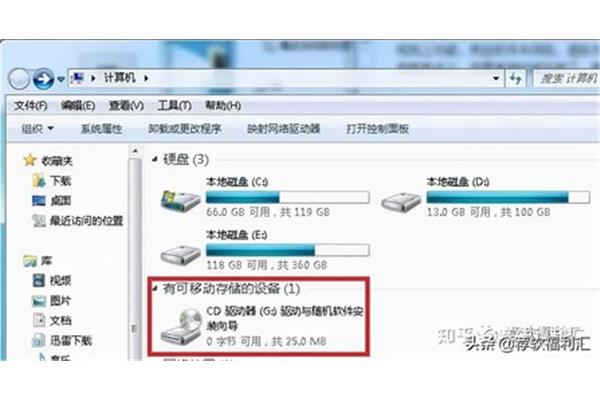Open the 组织 dropdown menu
600x400 pixels.
[x=37, y=129]
